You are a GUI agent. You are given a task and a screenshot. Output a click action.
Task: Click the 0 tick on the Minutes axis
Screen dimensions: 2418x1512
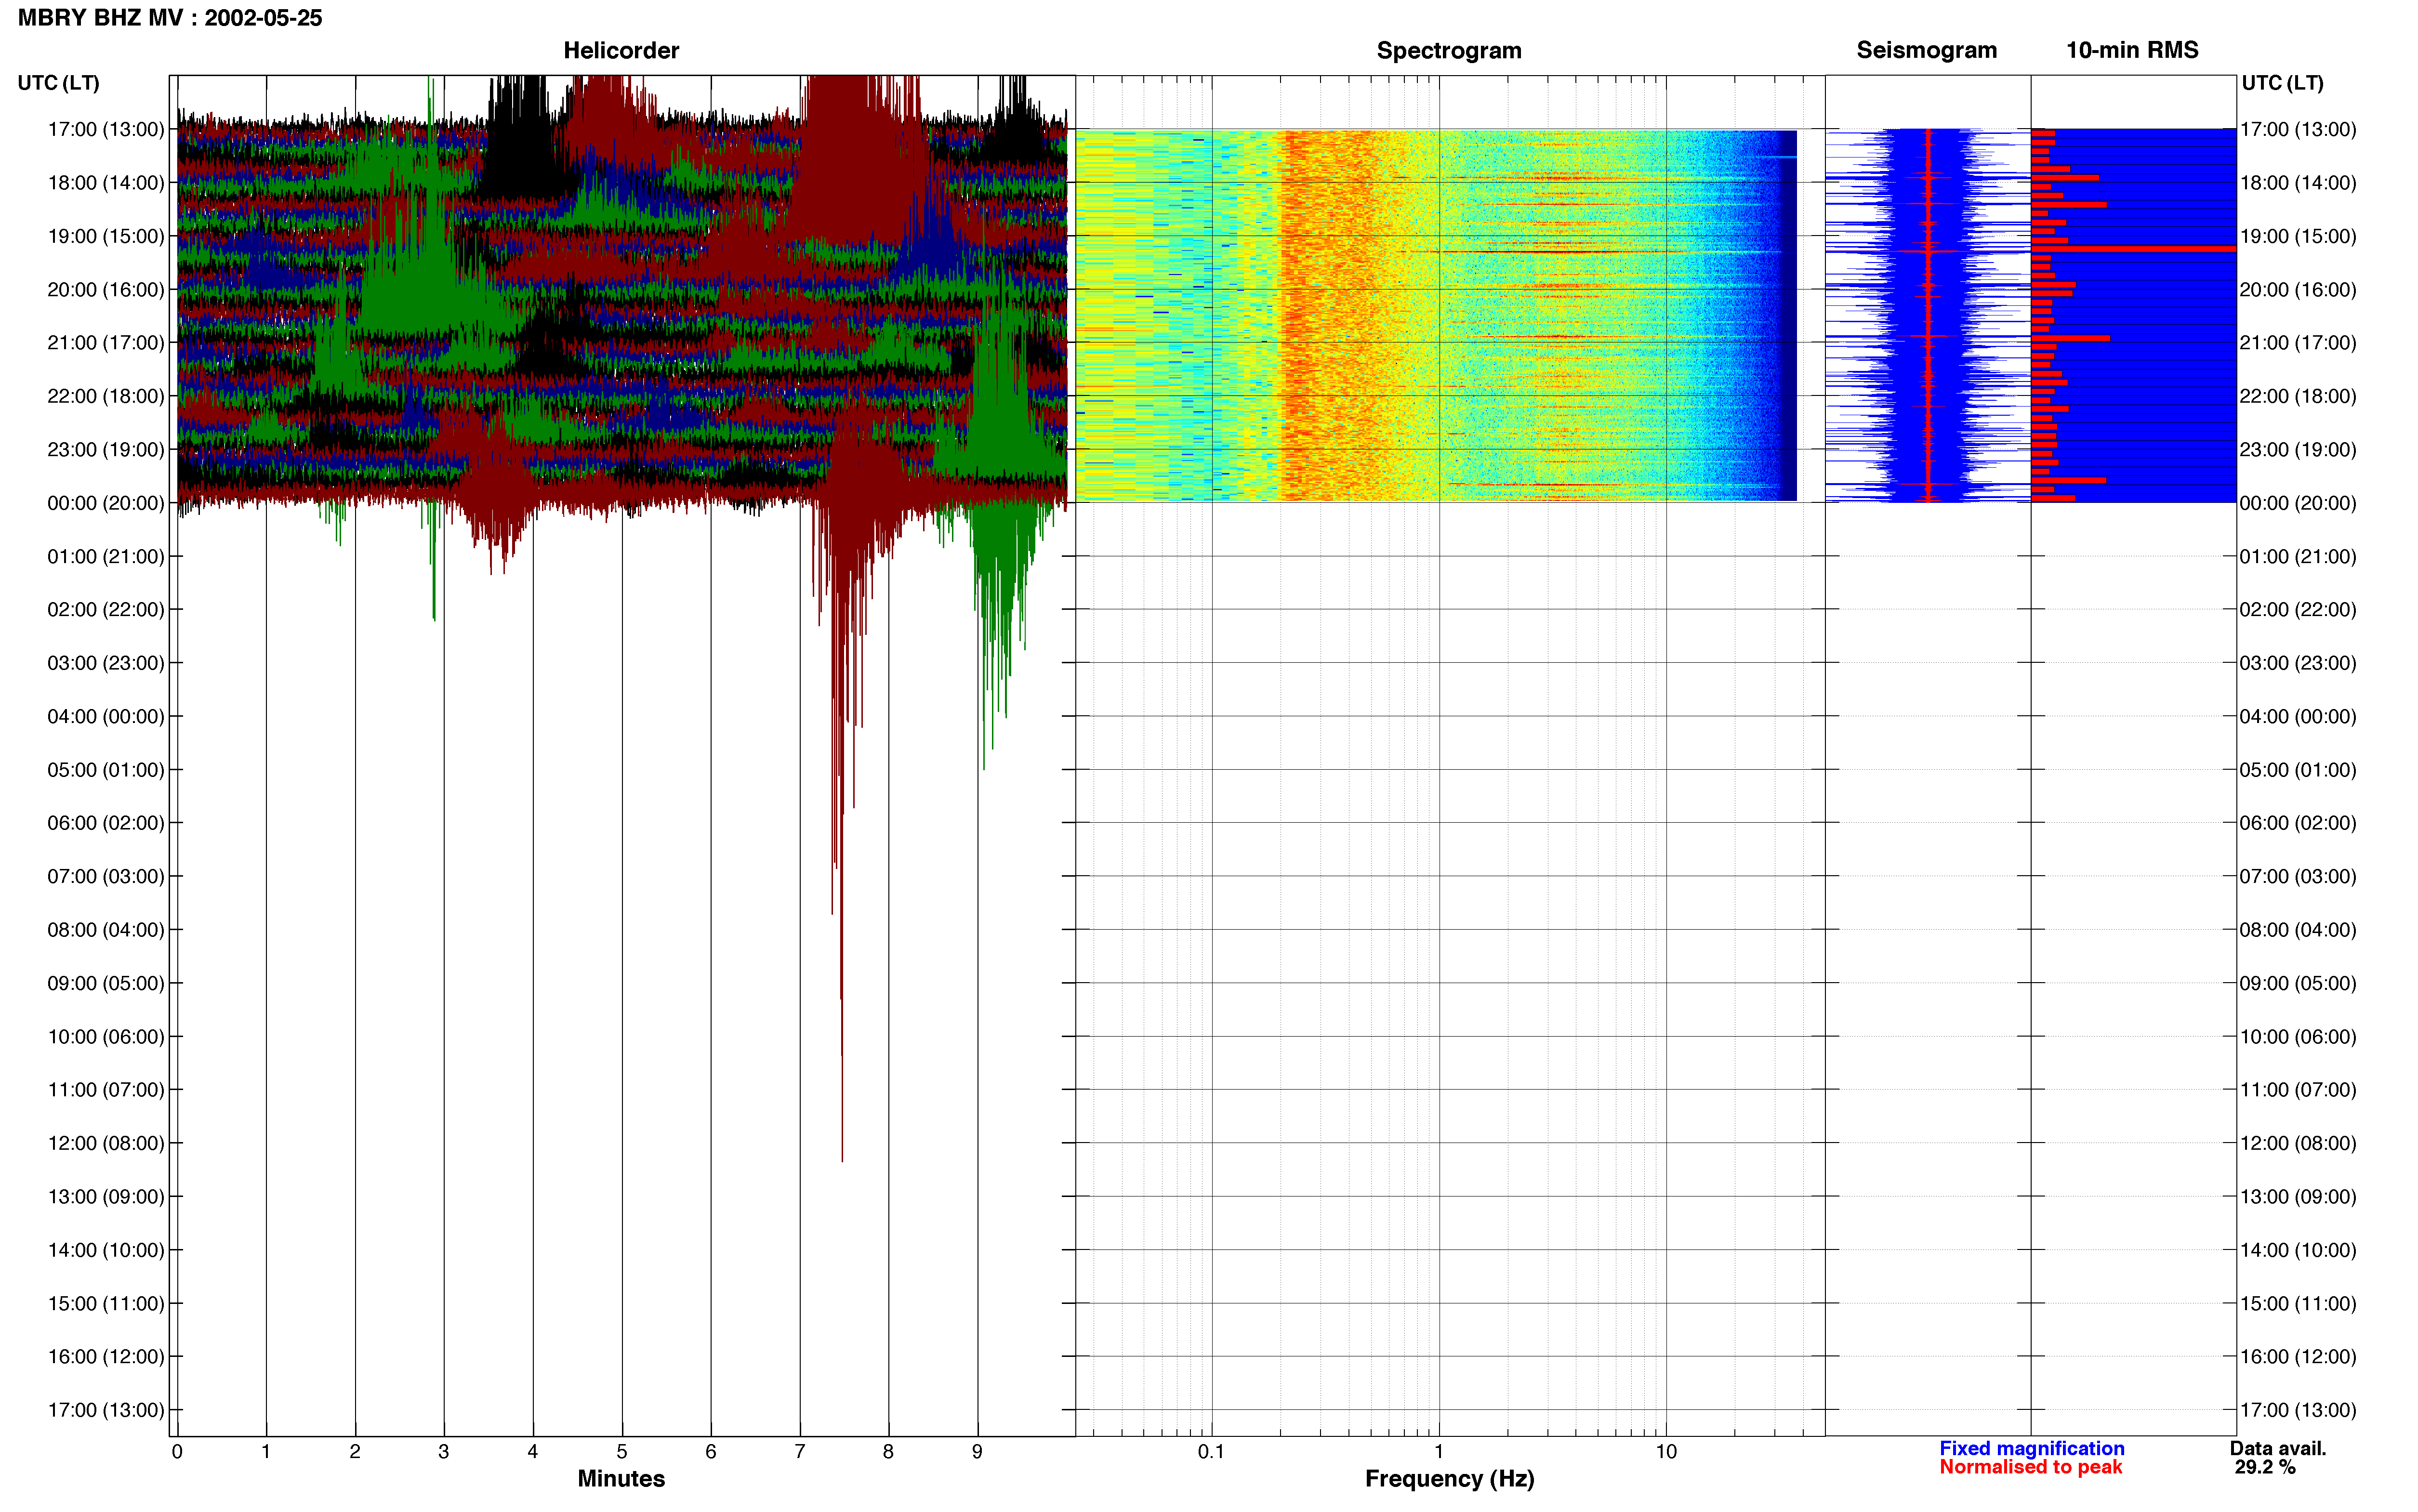point(177,1451)
